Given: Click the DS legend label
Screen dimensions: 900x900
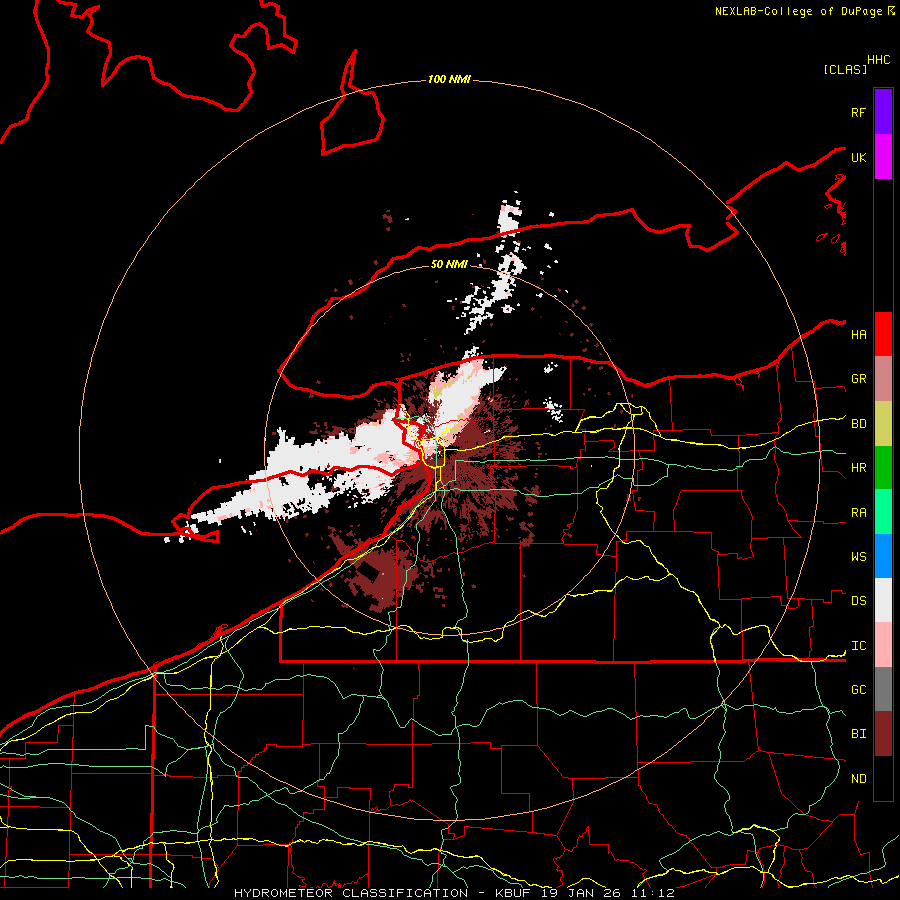Looking at the screenshot, I should click(x=858, y=601).
